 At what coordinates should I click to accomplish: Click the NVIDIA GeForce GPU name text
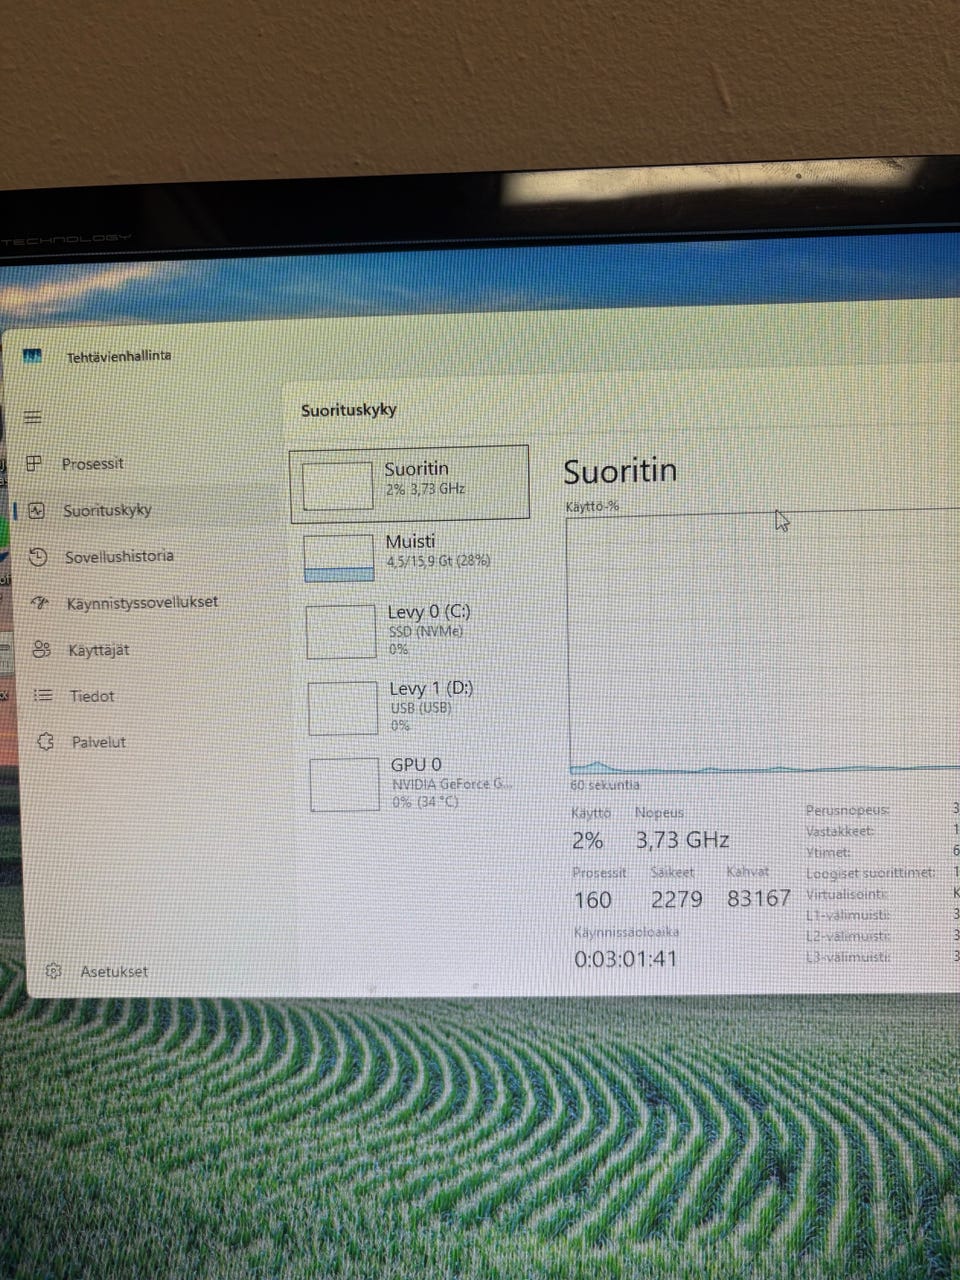click(452, 784)
